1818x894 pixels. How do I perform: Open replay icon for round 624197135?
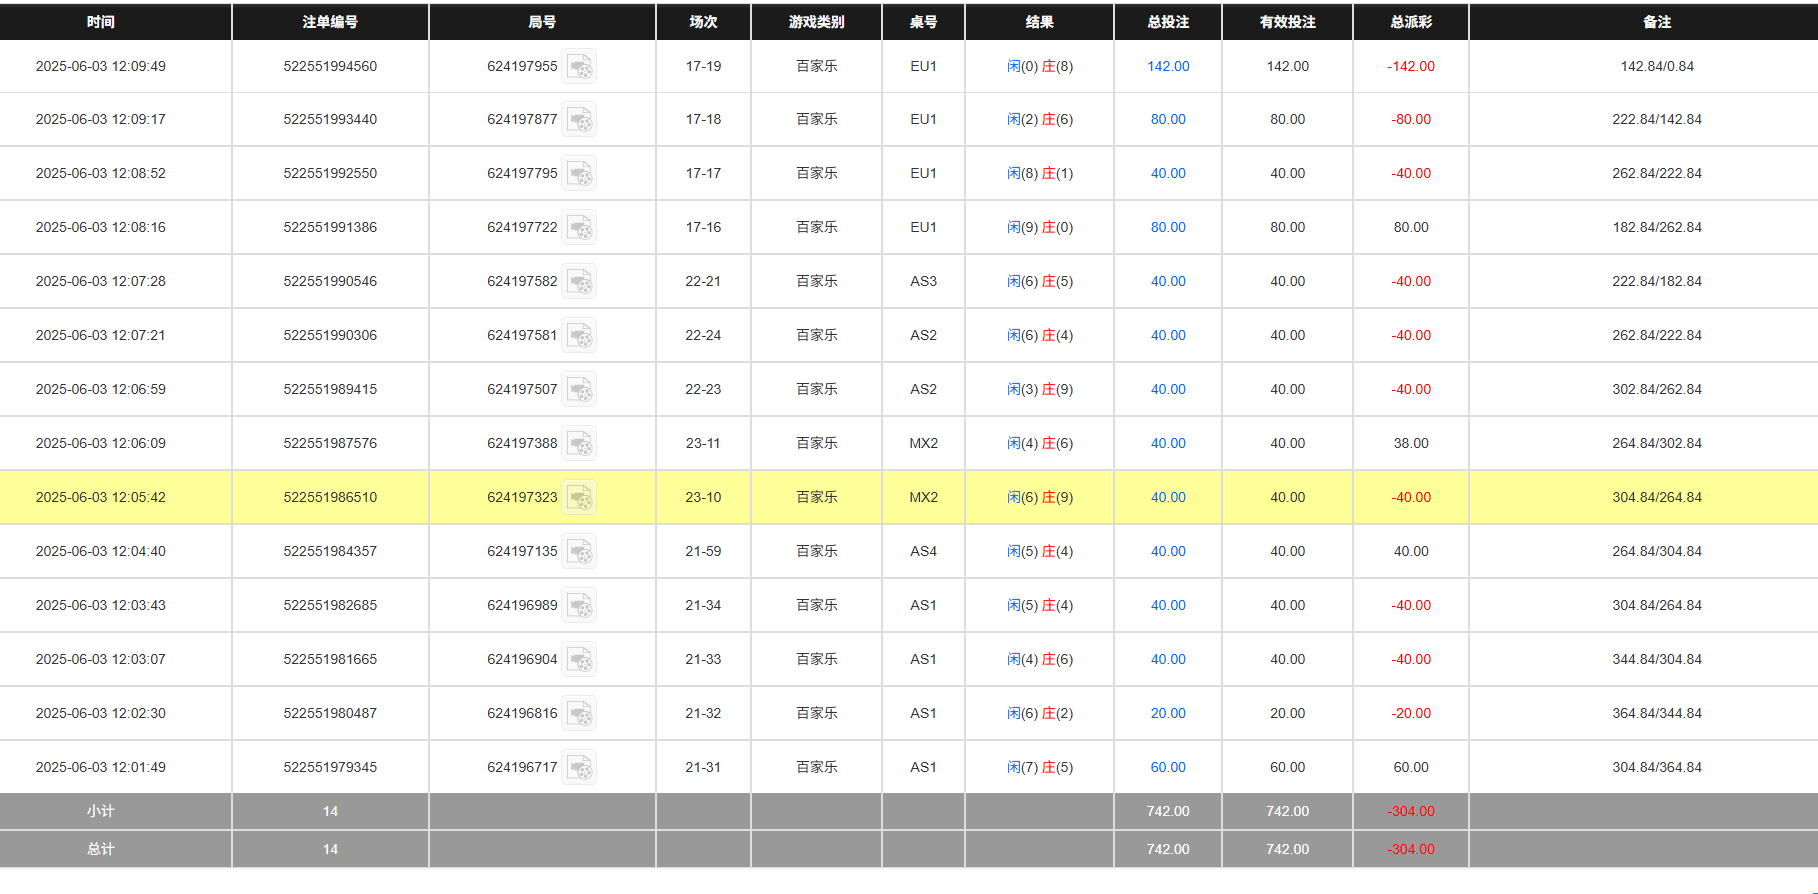tap(579, 552)
